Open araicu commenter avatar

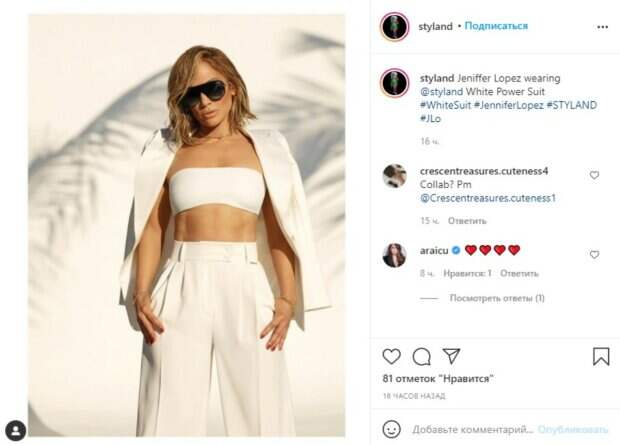(x=394, y=256)
